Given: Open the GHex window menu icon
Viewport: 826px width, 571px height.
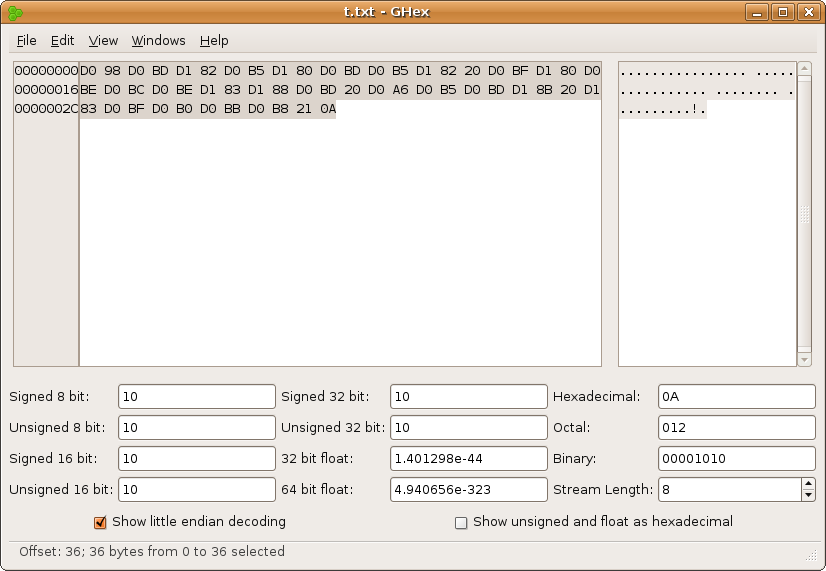Looking at the screenshot, I should point(14,12).
